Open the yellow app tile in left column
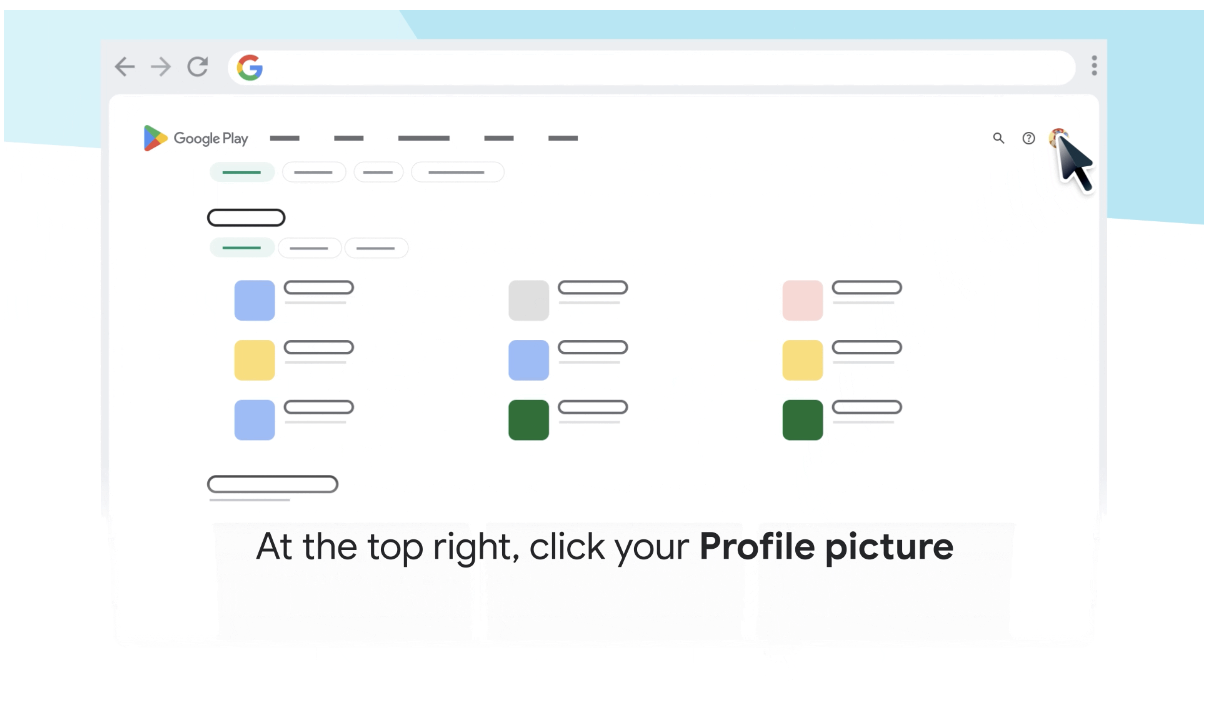The width and height of the screenshot is (1224, 704). coord(255,360)
